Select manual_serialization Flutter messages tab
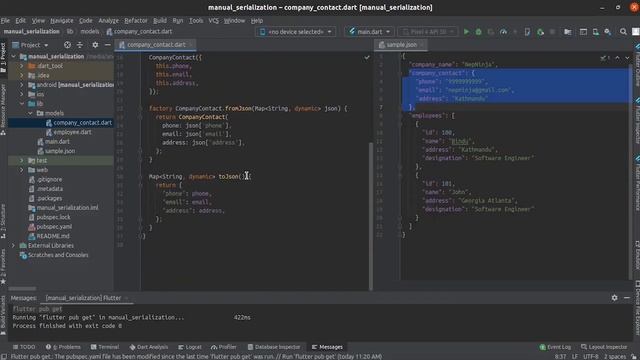 point(83,298)
